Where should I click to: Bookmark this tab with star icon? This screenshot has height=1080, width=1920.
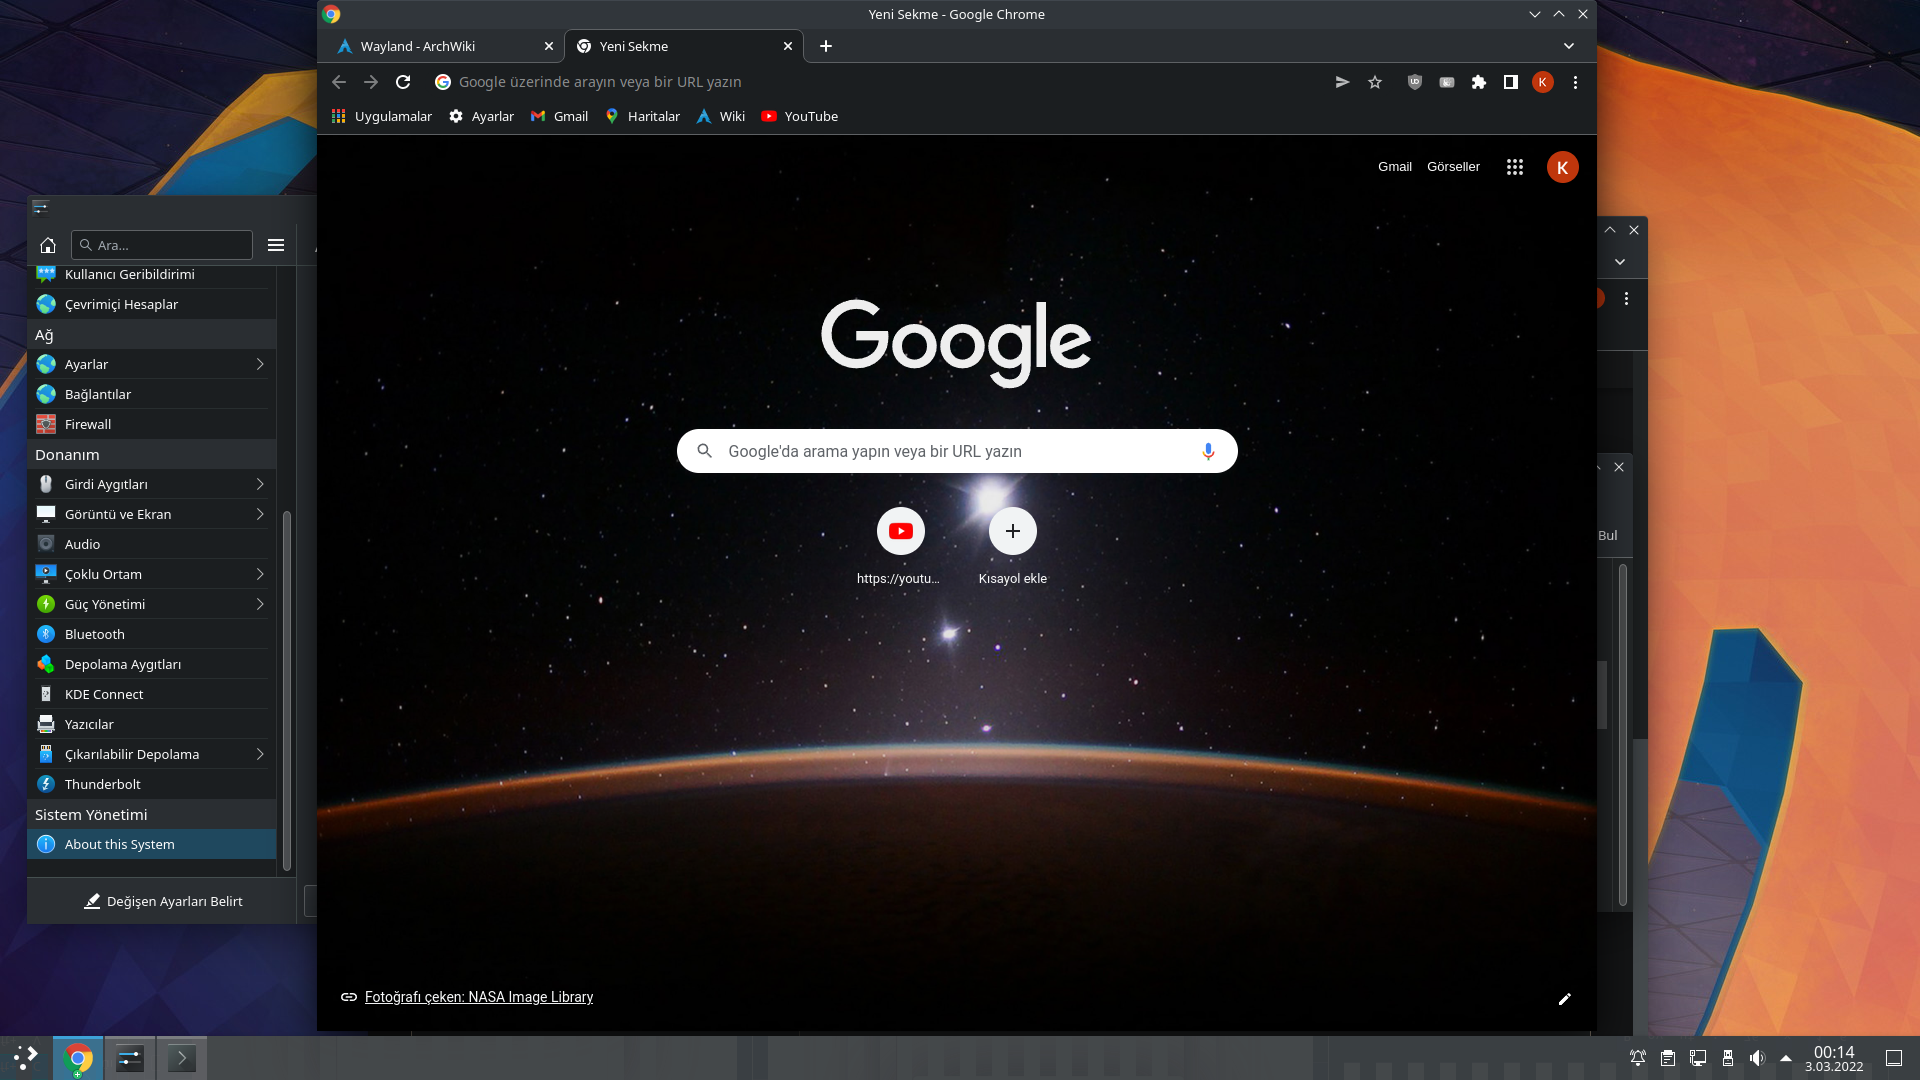pyautogui.click(x=1375, y=82)
